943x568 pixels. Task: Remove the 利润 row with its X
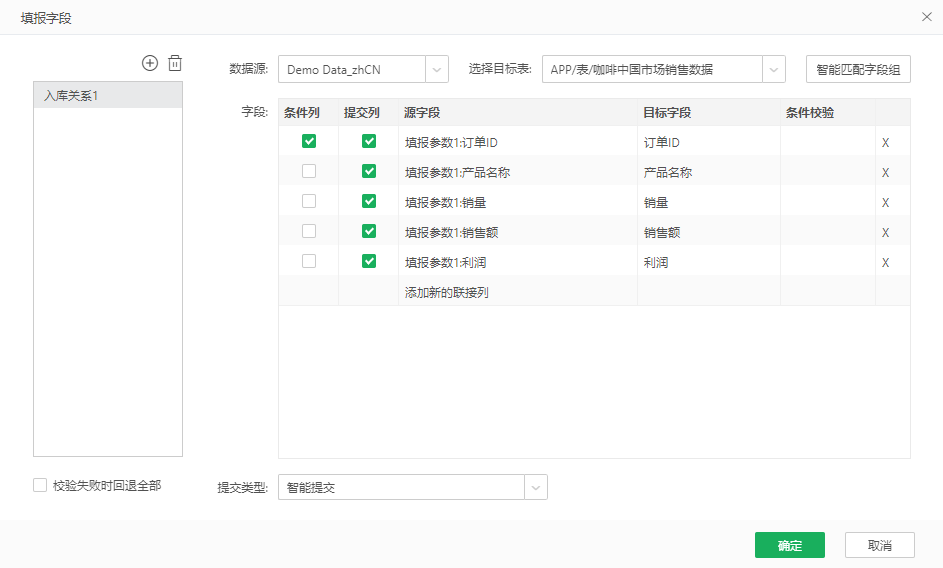(x=885, y=263)
